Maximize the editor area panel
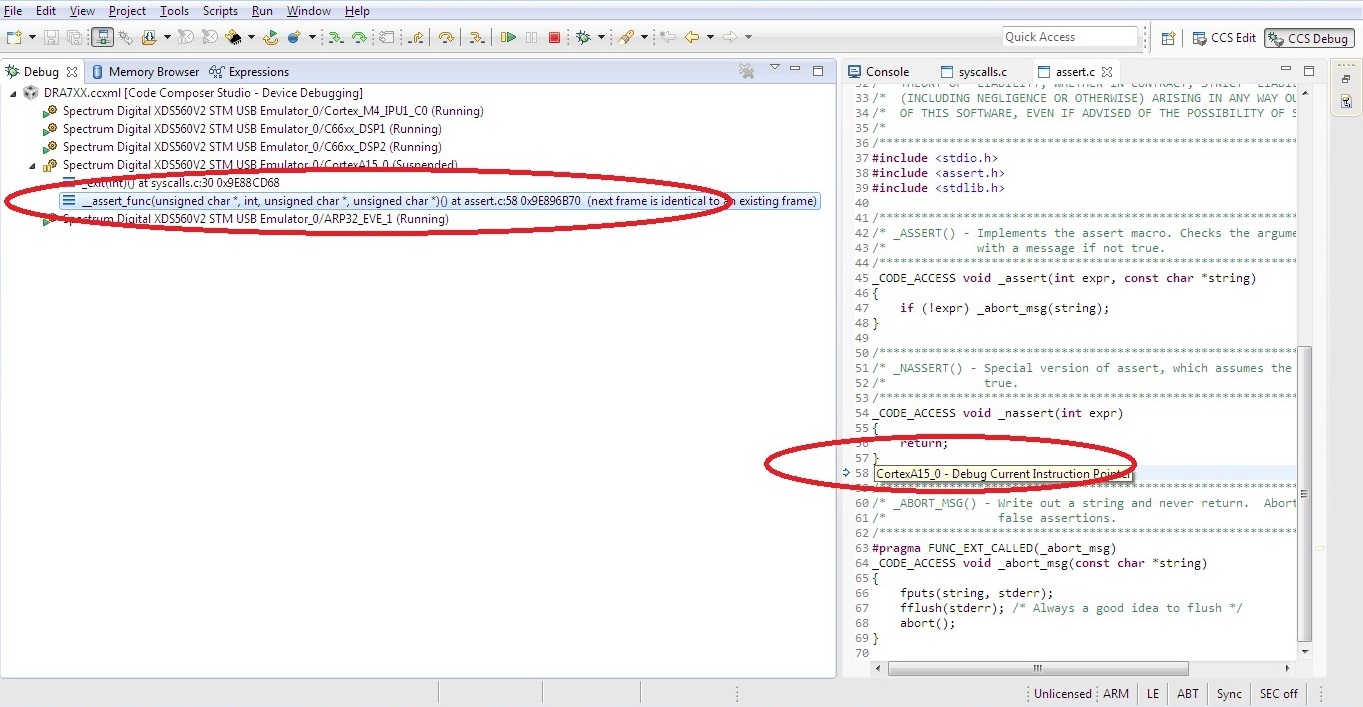 click(1309, 71)
